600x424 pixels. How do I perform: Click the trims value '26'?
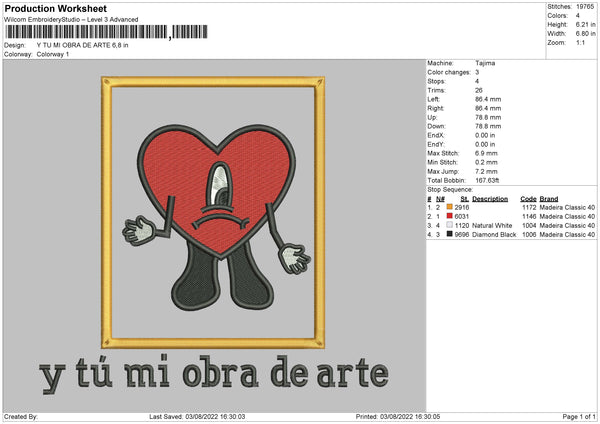(x=479, y=90)
